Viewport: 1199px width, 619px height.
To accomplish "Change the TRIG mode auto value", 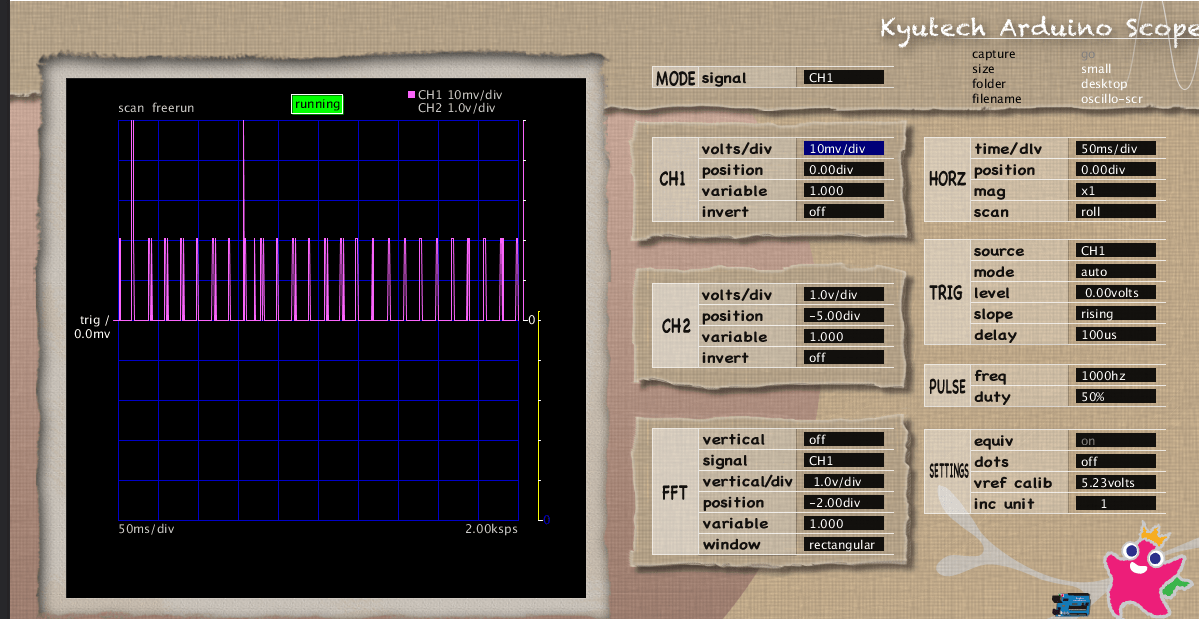I will (1116, 271).
